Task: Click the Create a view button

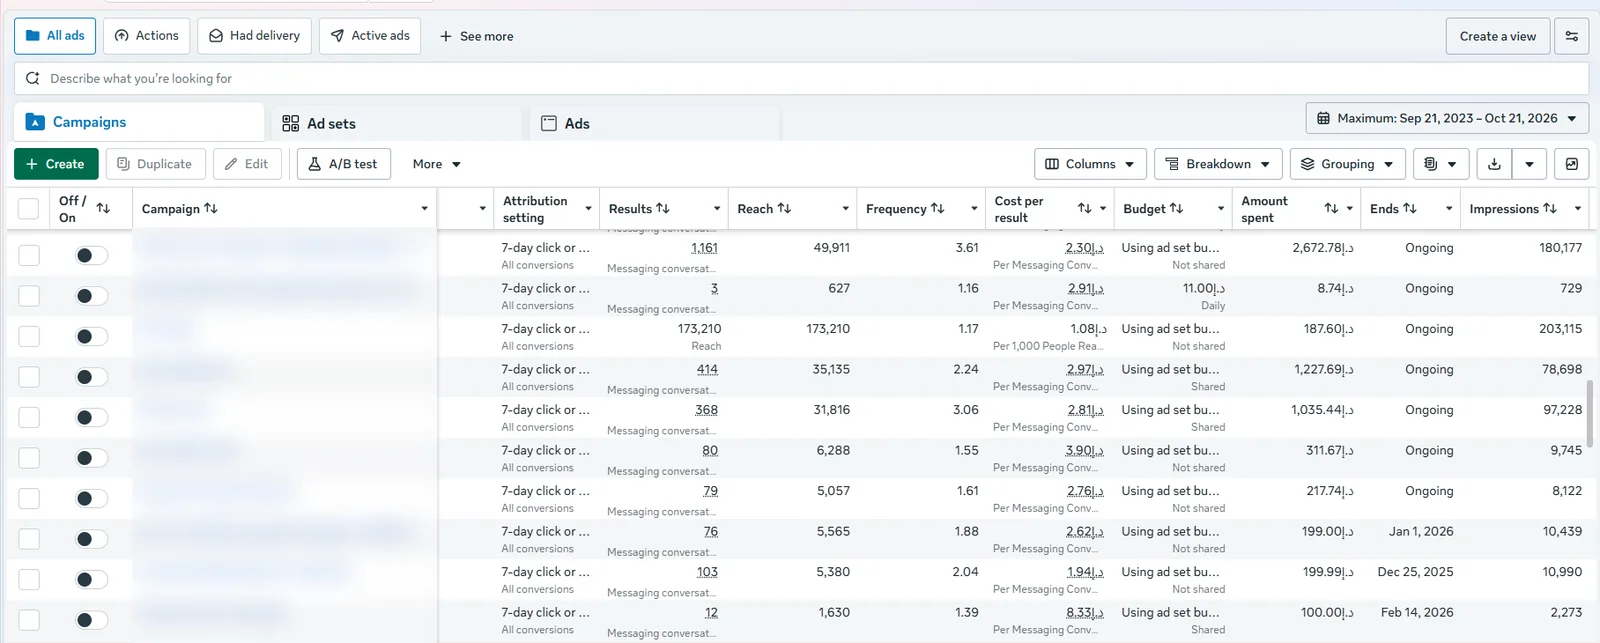Action: pos(1497,36)
